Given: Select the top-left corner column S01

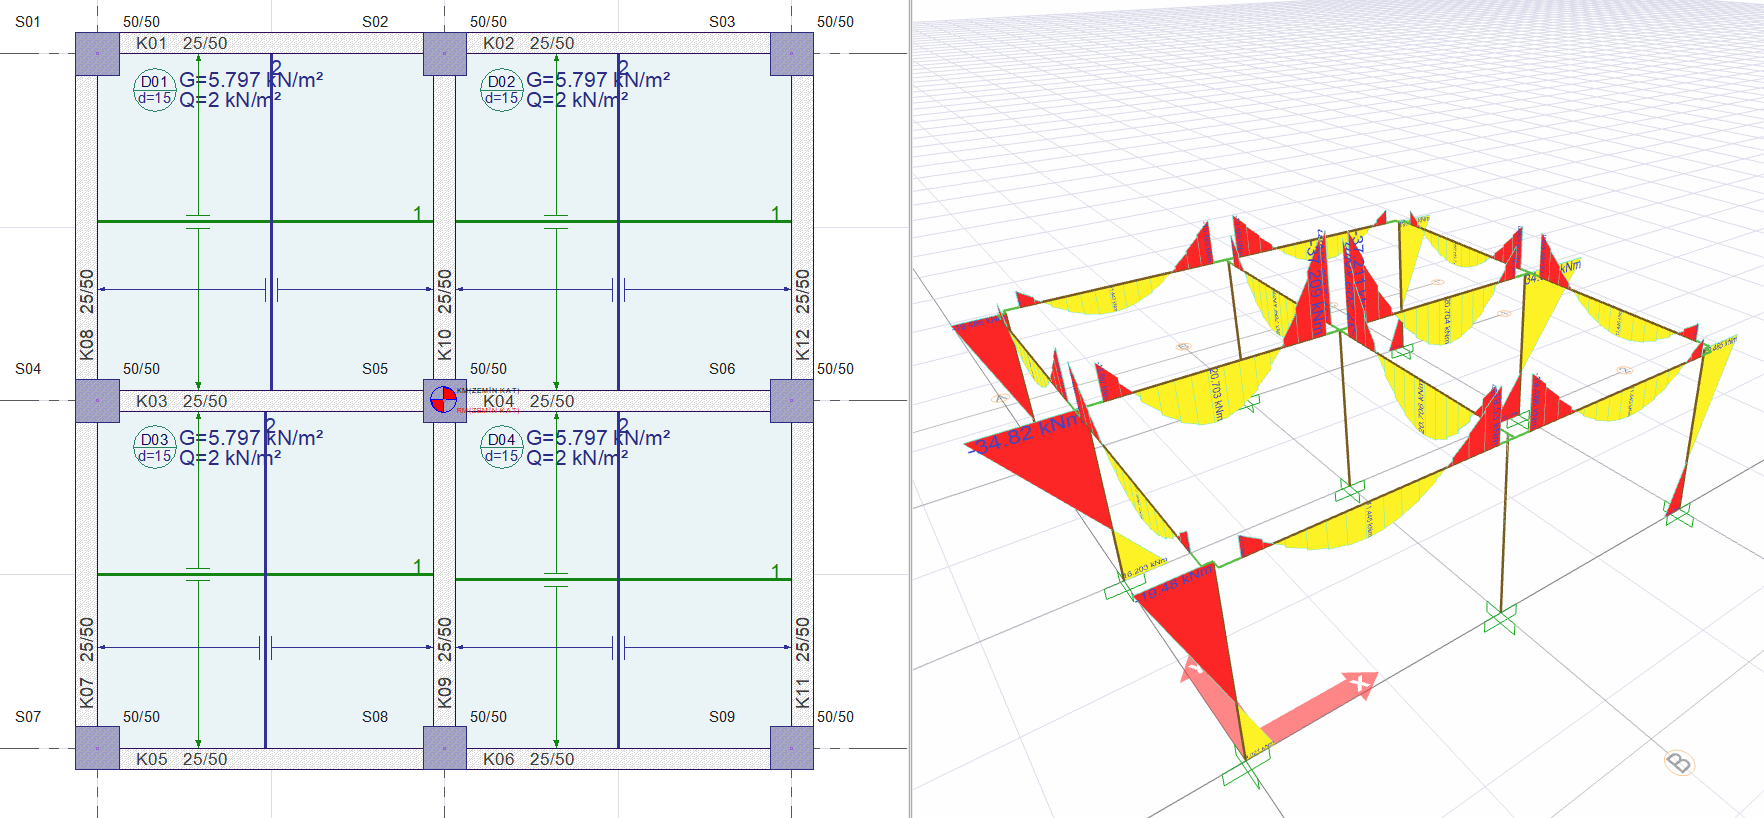Looking at the screenshot, I should pos(97,54).
